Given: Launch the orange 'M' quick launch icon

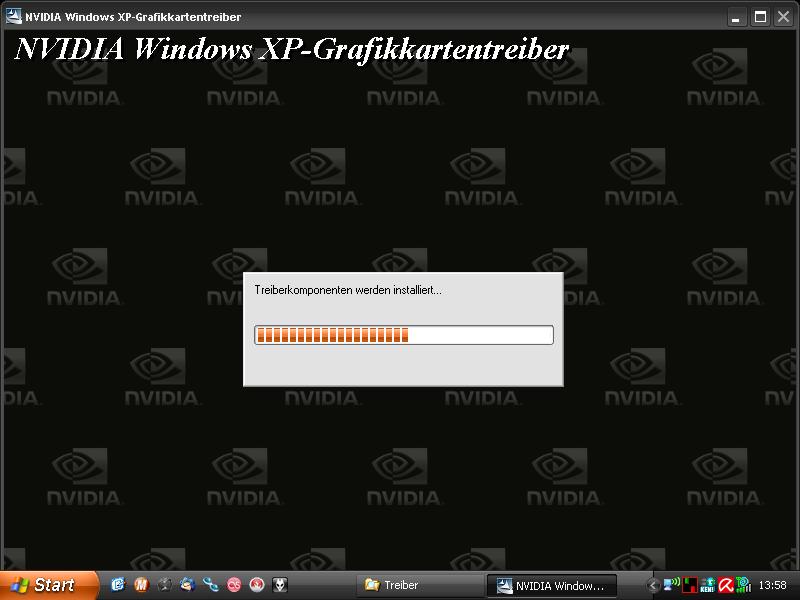Looking at the screenshot, I should [x=141, y=585].
